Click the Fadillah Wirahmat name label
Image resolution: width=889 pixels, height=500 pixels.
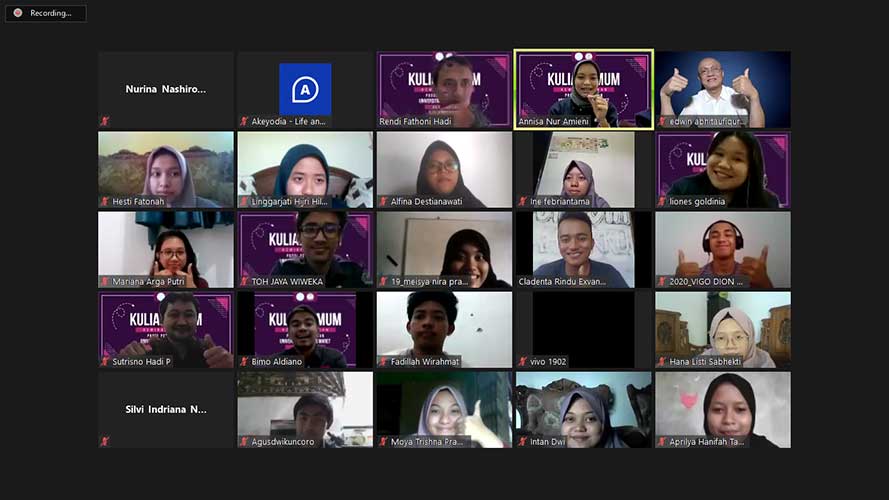click(x=426, y=362)
